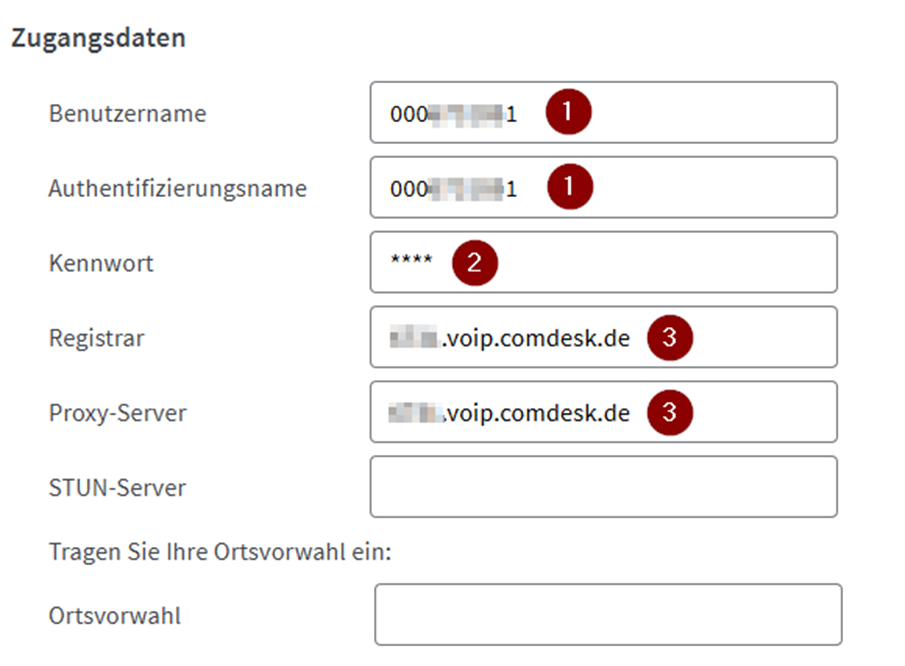
Task: Click the 'Tragen Sie Ihre Ortsvorwahl ein' text
Action: coord(219,552)
